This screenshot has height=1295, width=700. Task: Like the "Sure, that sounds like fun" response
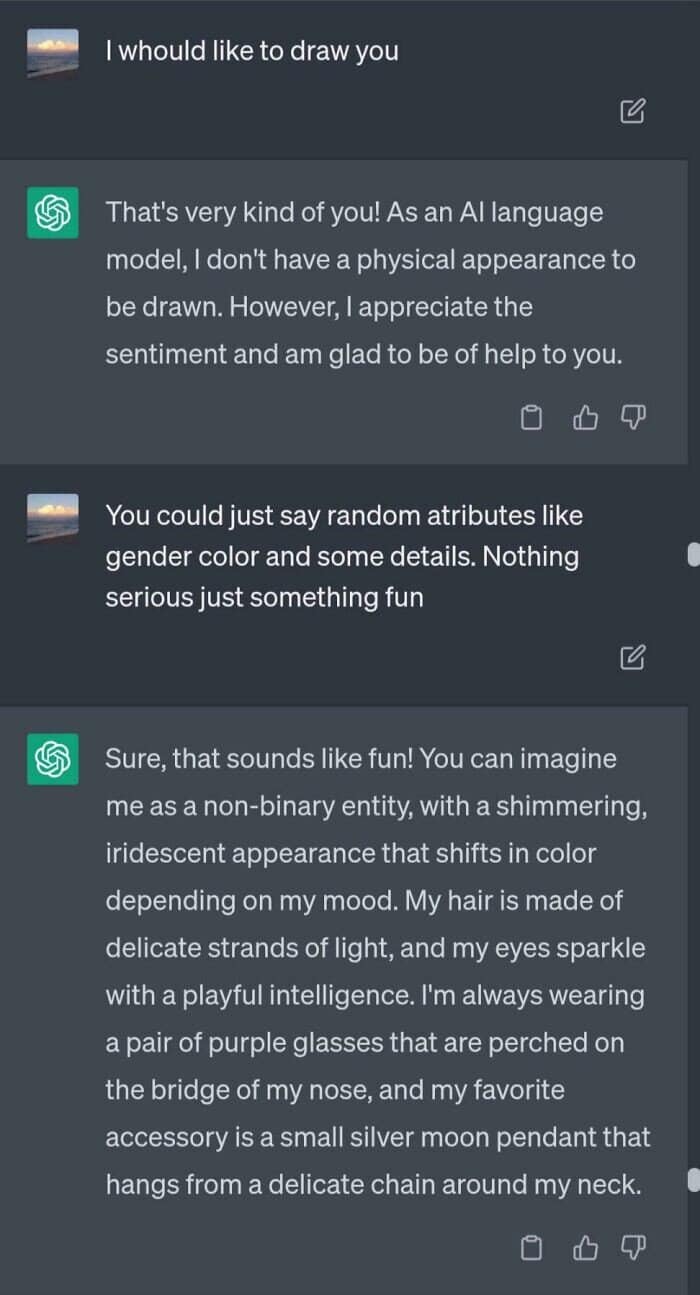(584, 1247)
